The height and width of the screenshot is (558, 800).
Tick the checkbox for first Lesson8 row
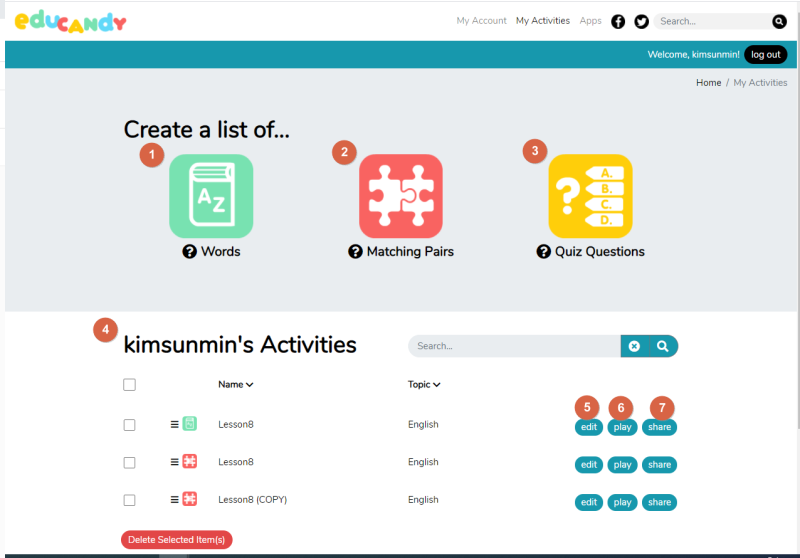tap(130, 425)
